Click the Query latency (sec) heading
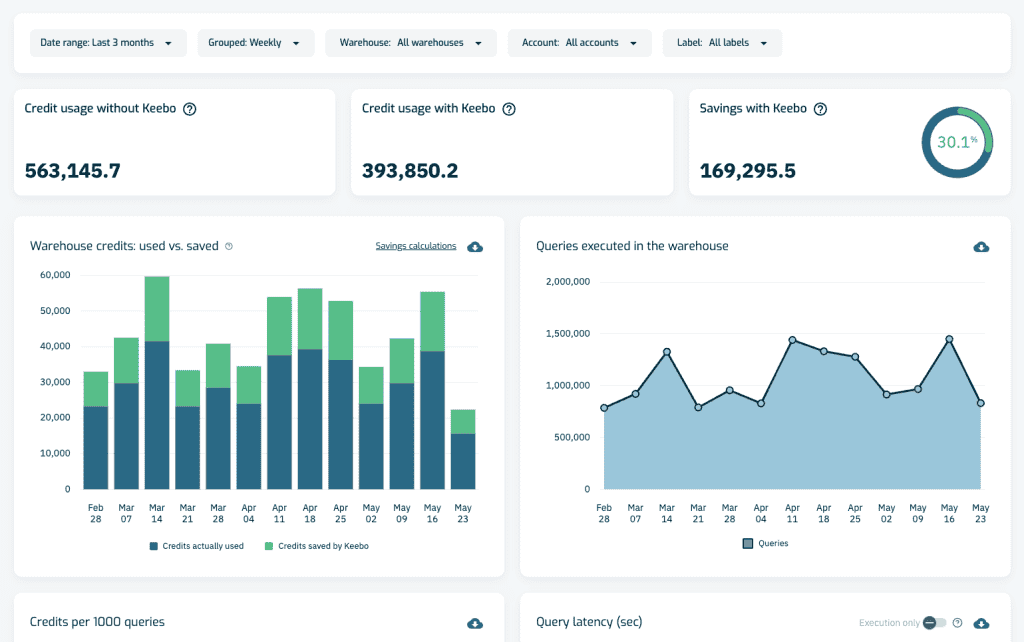1024x642 pixels. [589, 622]
